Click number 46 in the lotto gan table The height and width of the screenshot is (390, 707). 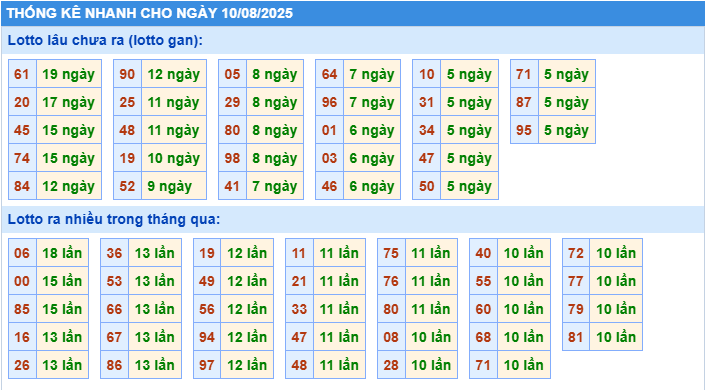330,186
